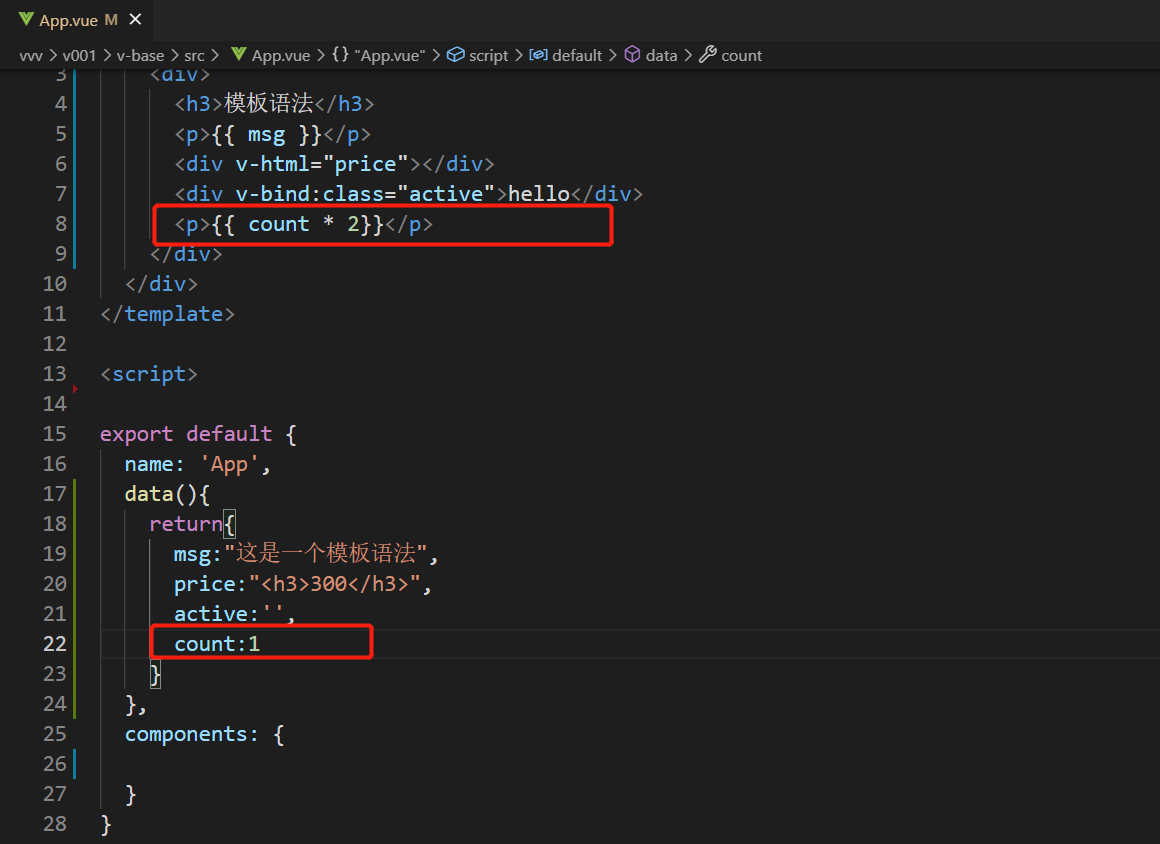This screenshot has width=1160, height=844.
Task: Click 'v-html' attribute on line 6
Action: tap(272, 163)
